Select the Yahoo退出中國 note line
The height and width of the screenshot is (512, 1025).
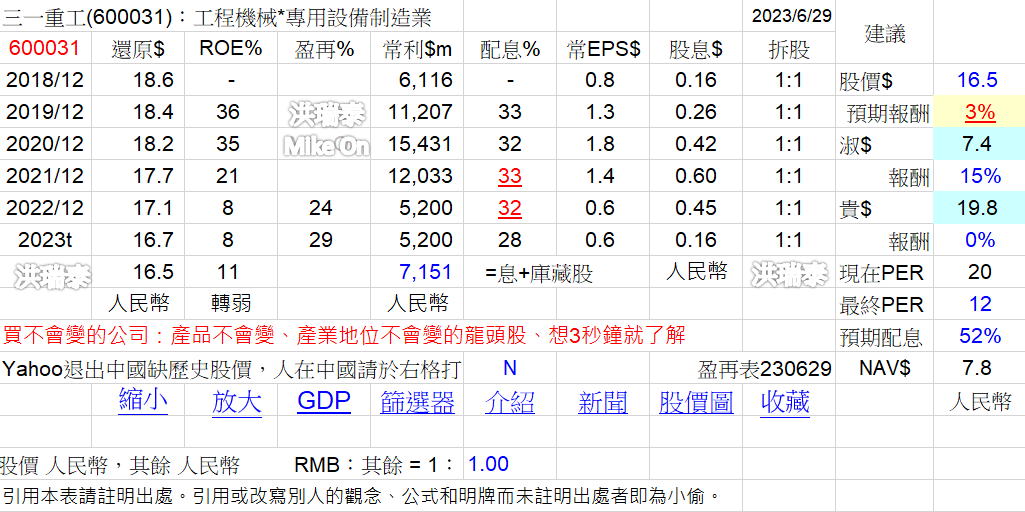click(x=232, y=369)
